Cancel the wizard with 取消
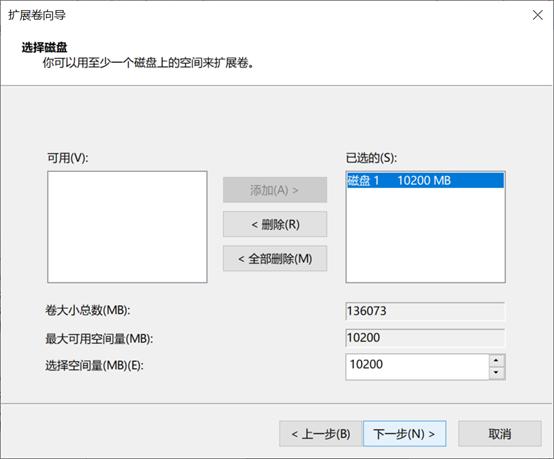 (x=500, y=434)
